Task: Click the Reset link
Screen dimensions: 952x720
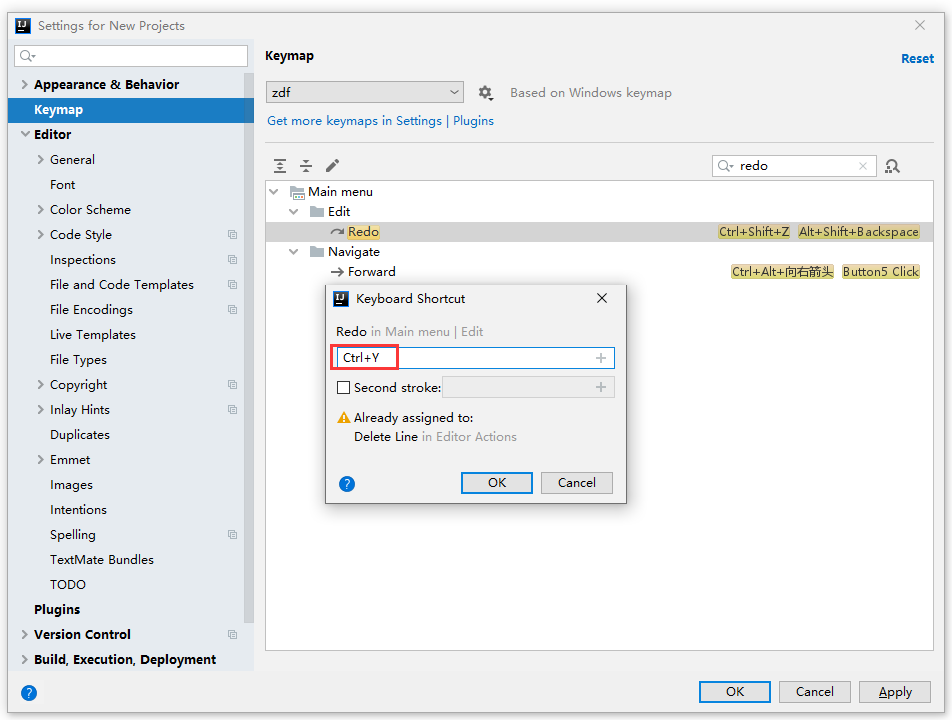Action: 917,59
